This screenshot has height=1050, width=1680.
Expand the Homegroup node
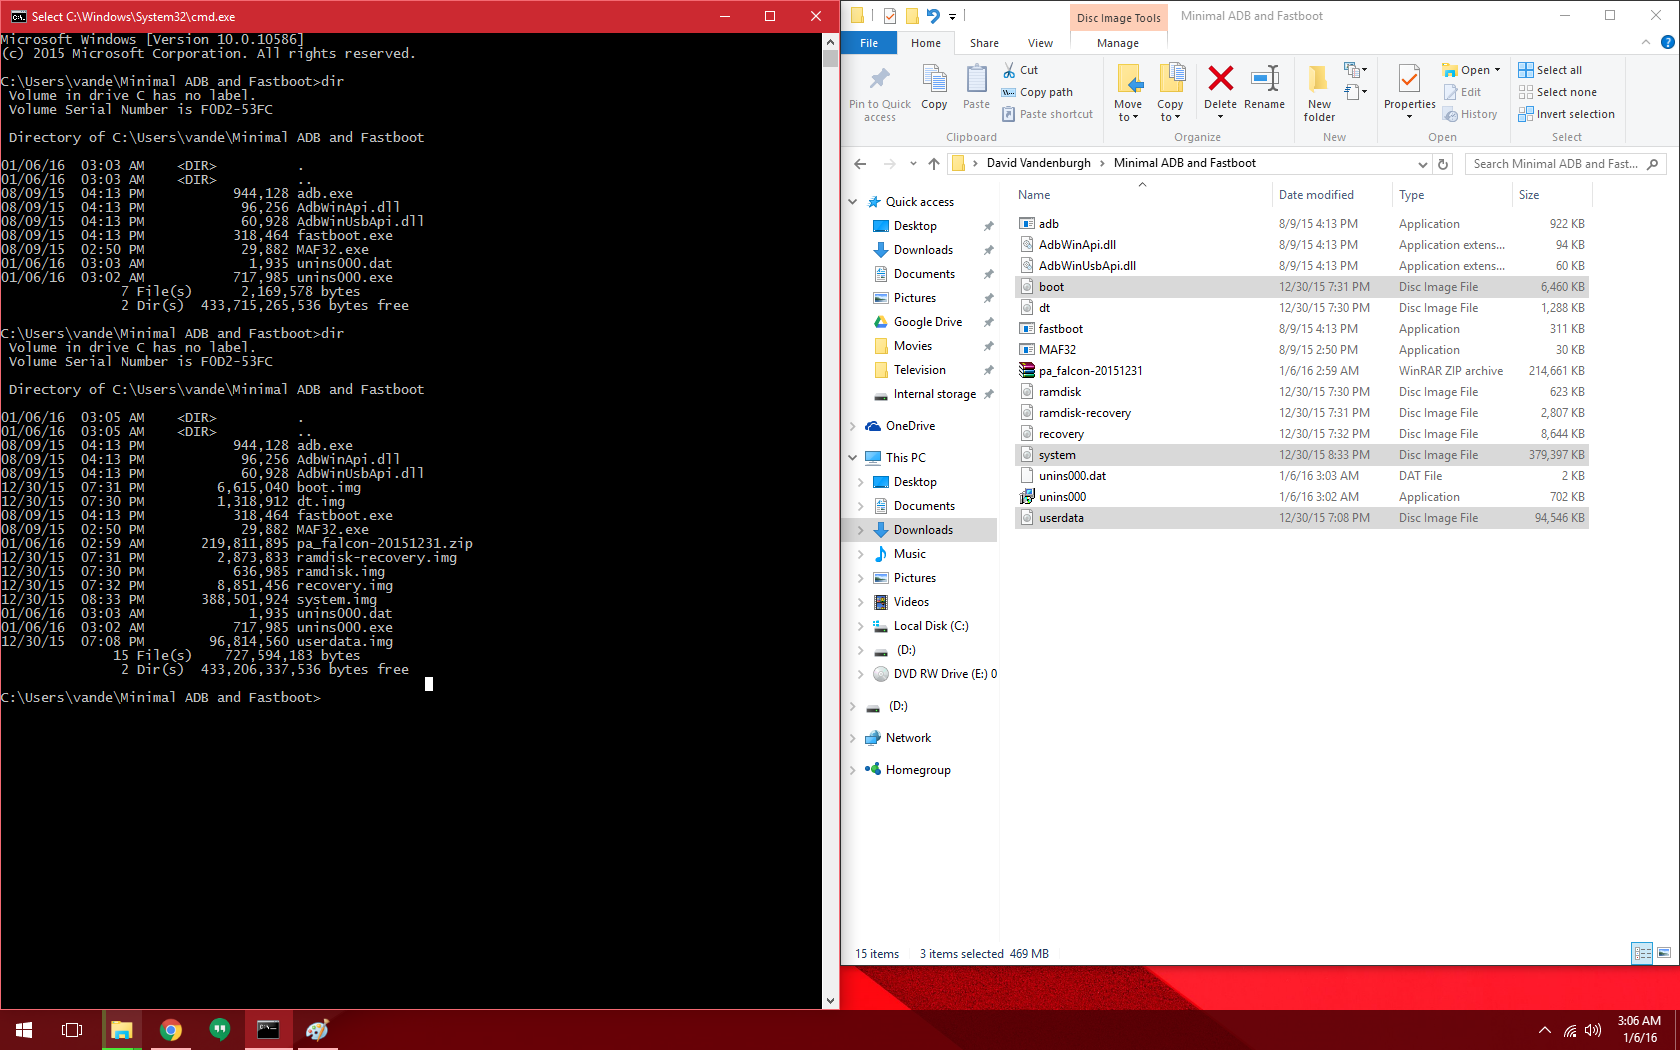pos(853,770)
